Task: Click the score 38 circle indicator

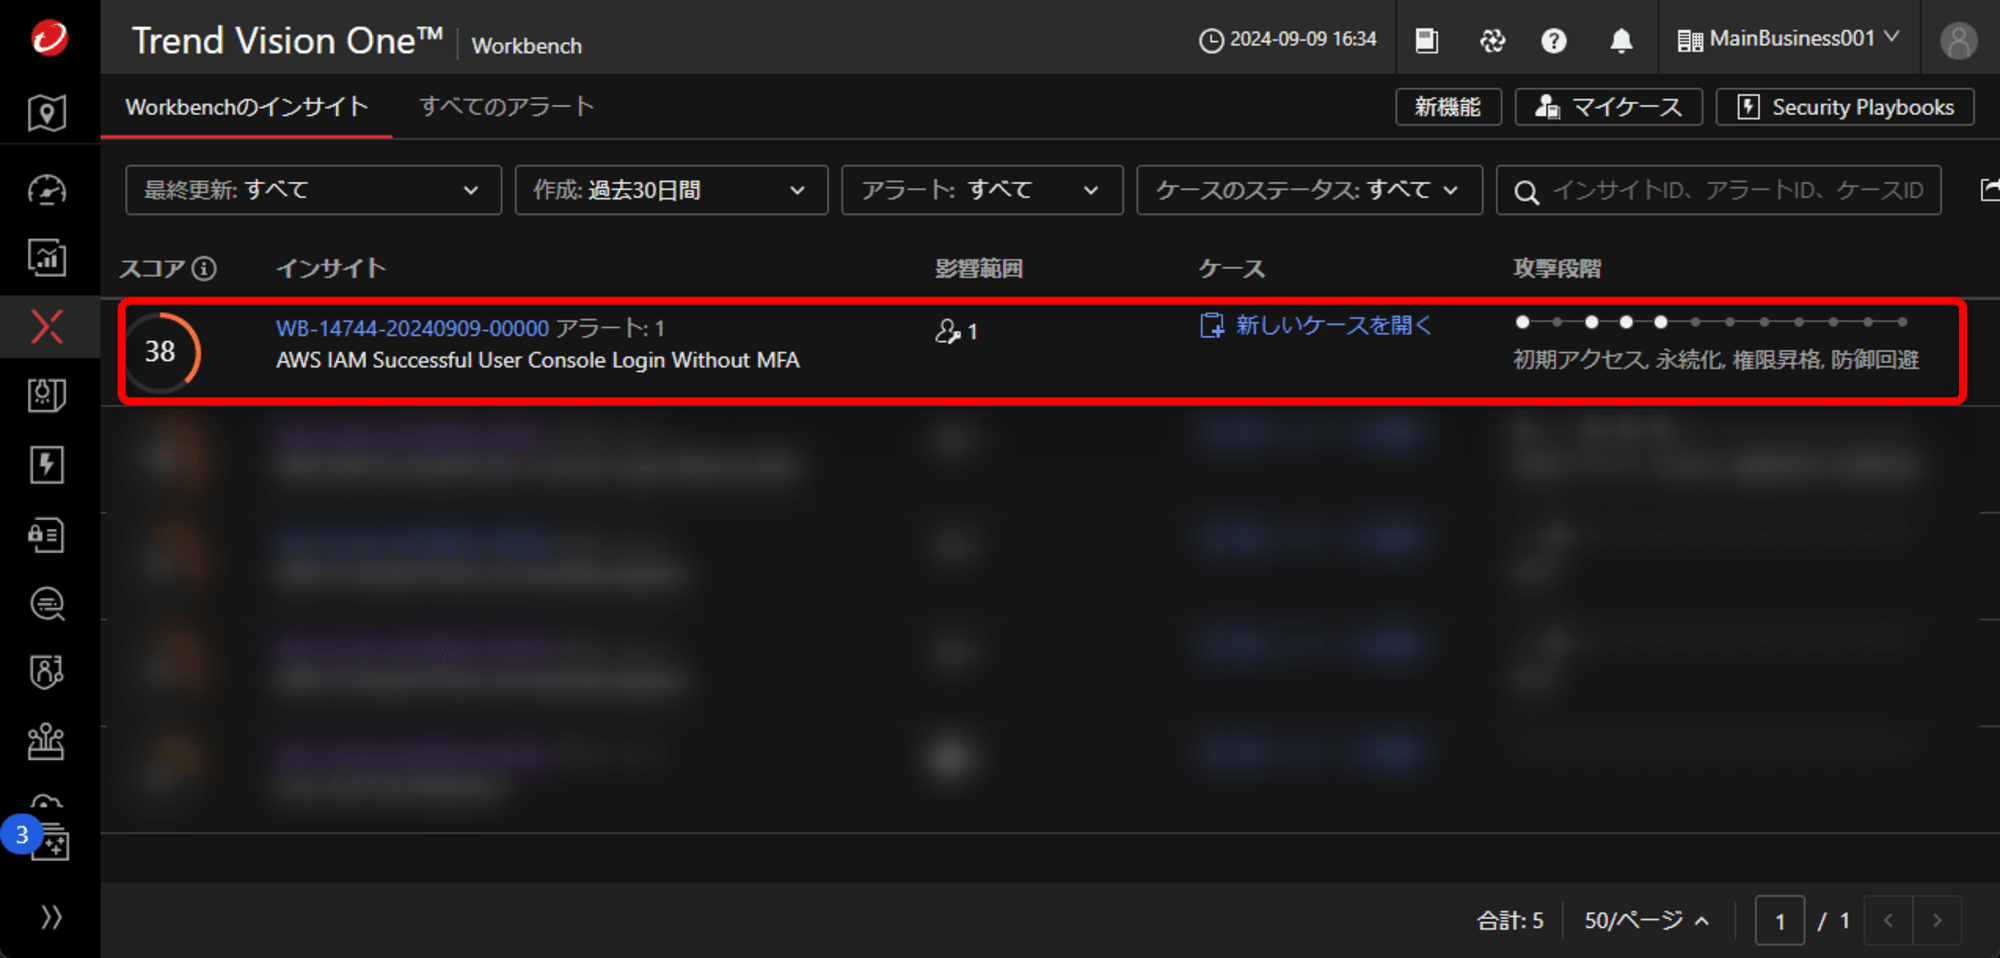Action: pos(160,351)
